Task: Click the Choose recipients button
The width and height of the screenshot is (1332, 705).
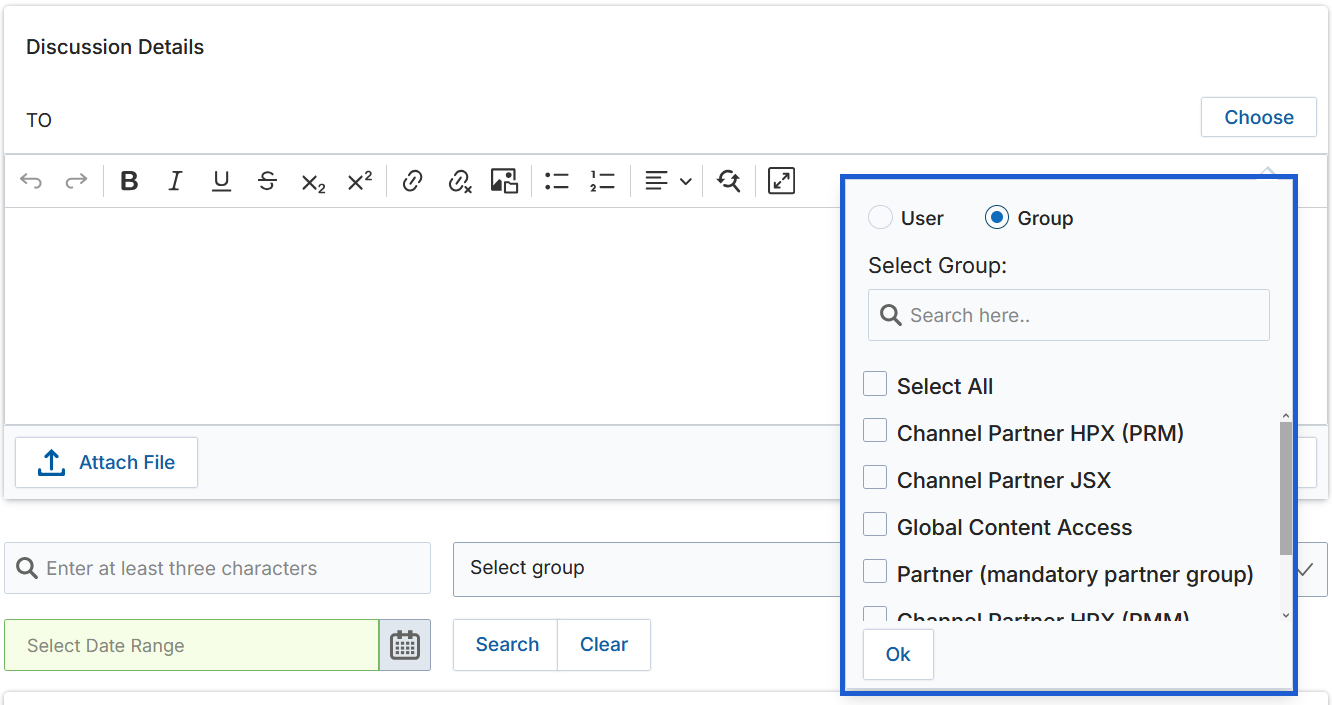Action: 1259,117
